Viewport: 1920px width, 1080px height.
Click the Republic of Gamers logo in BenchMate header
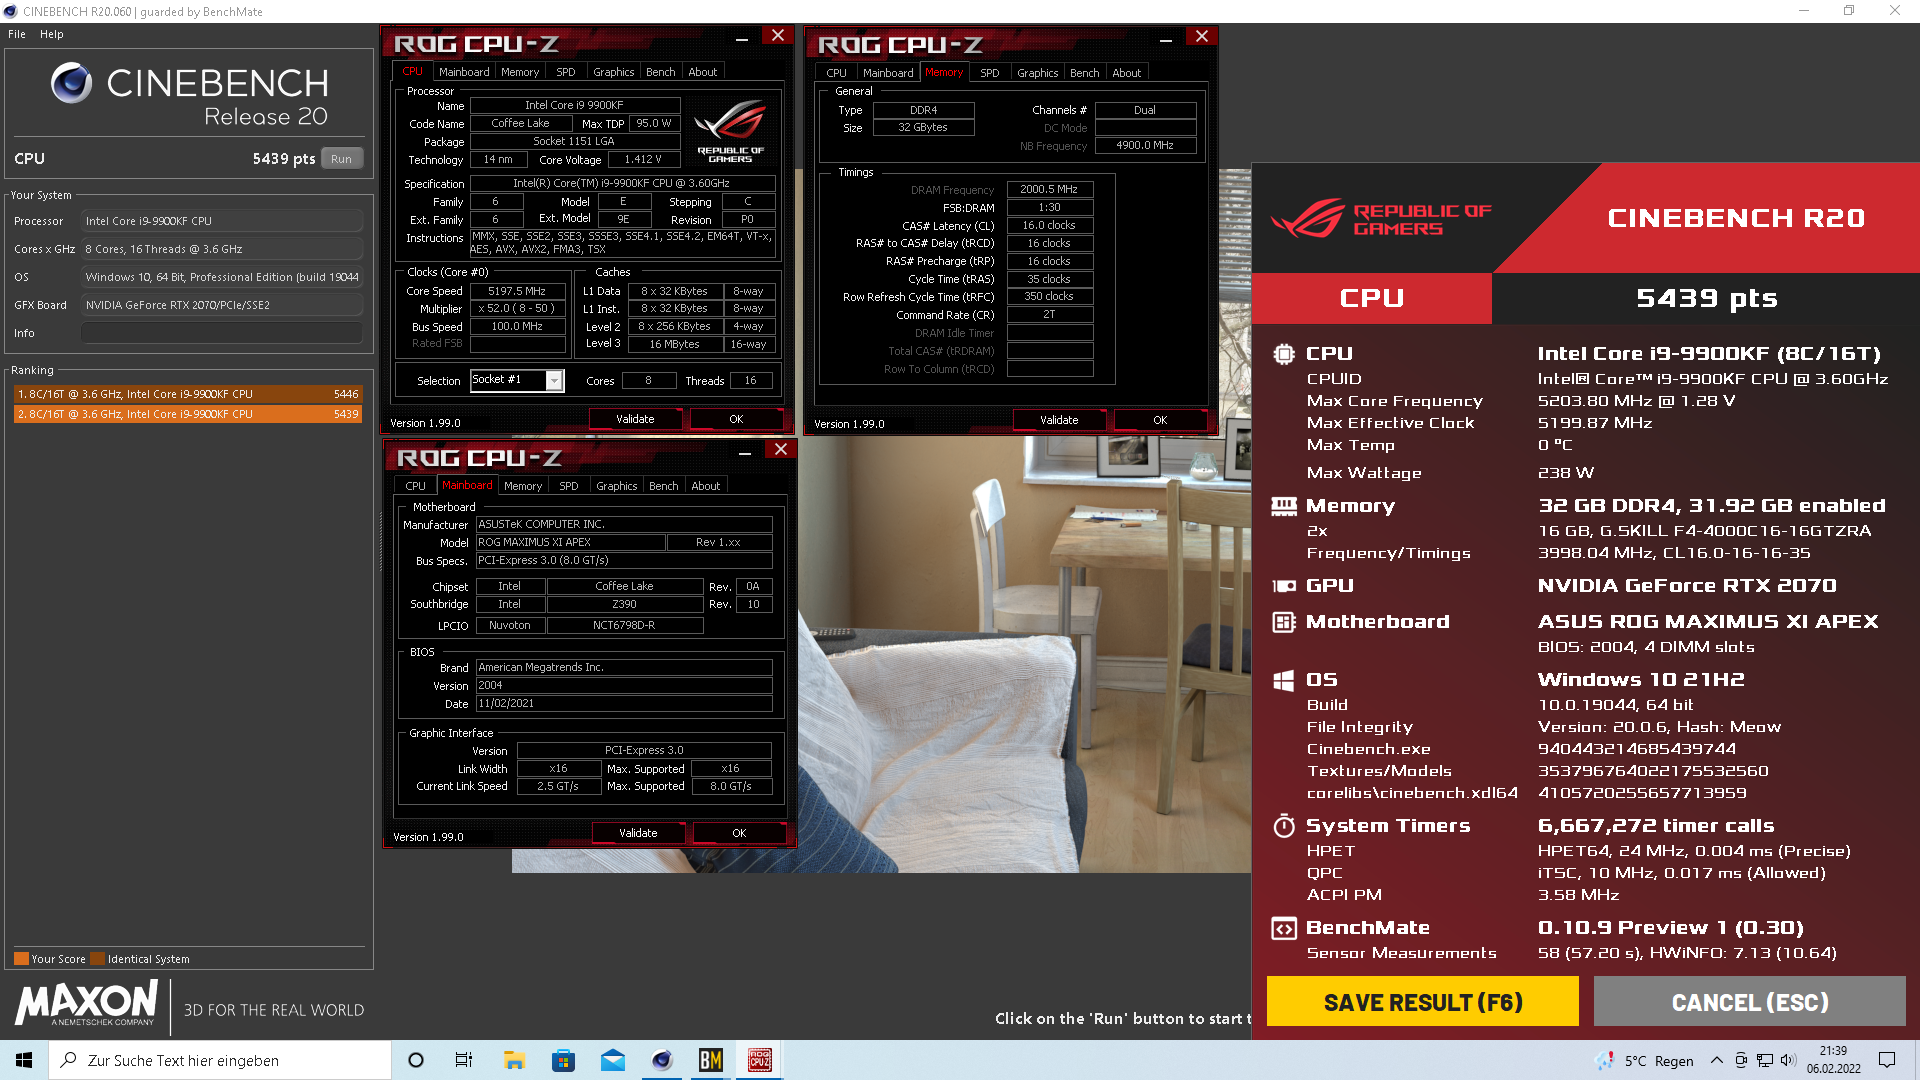1381,219
